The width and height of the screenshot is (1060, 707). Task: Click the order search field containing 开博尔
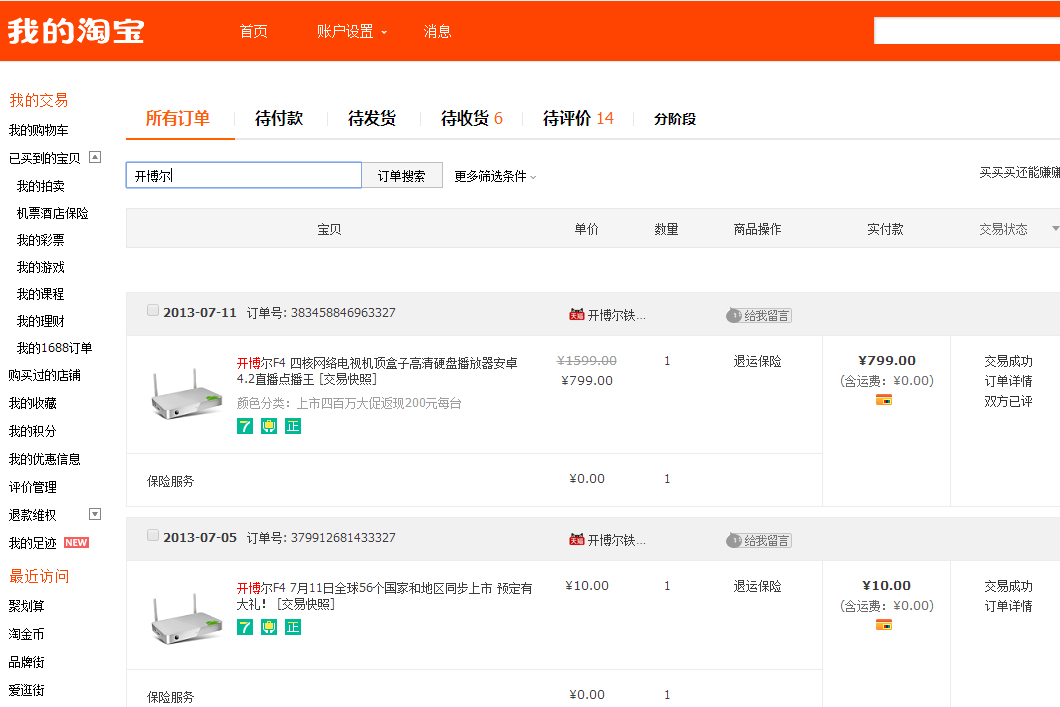pos(243,176)
